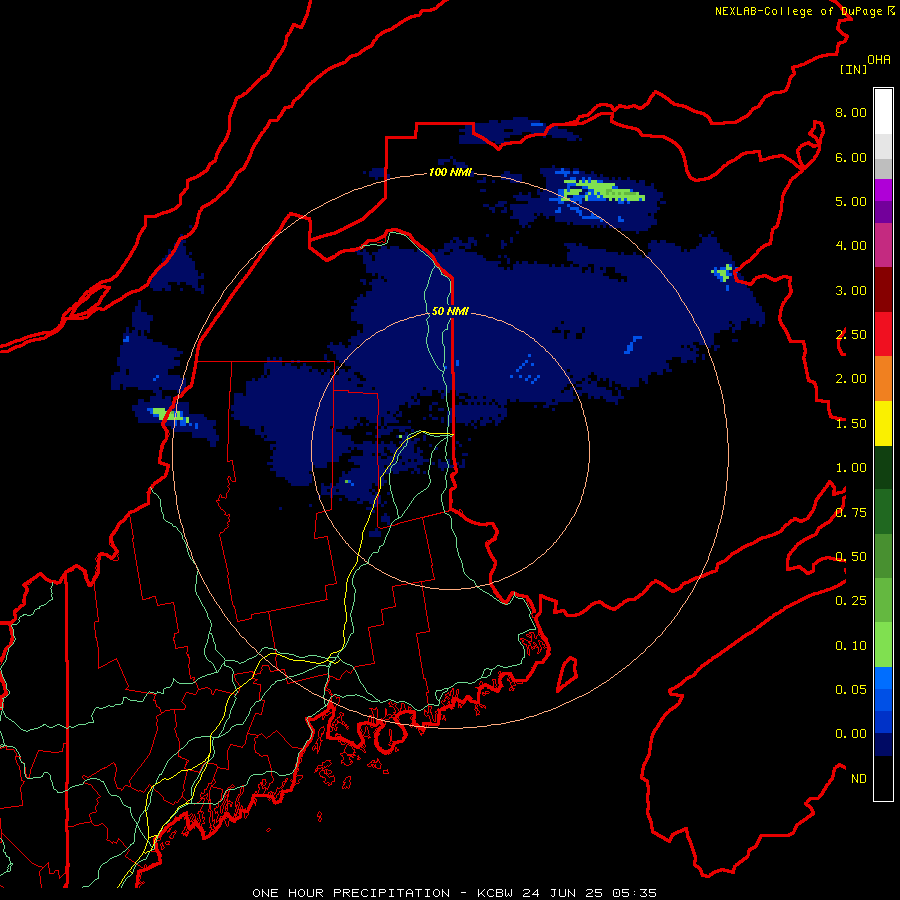Click the 5.00 legend value

coord(851,201)
